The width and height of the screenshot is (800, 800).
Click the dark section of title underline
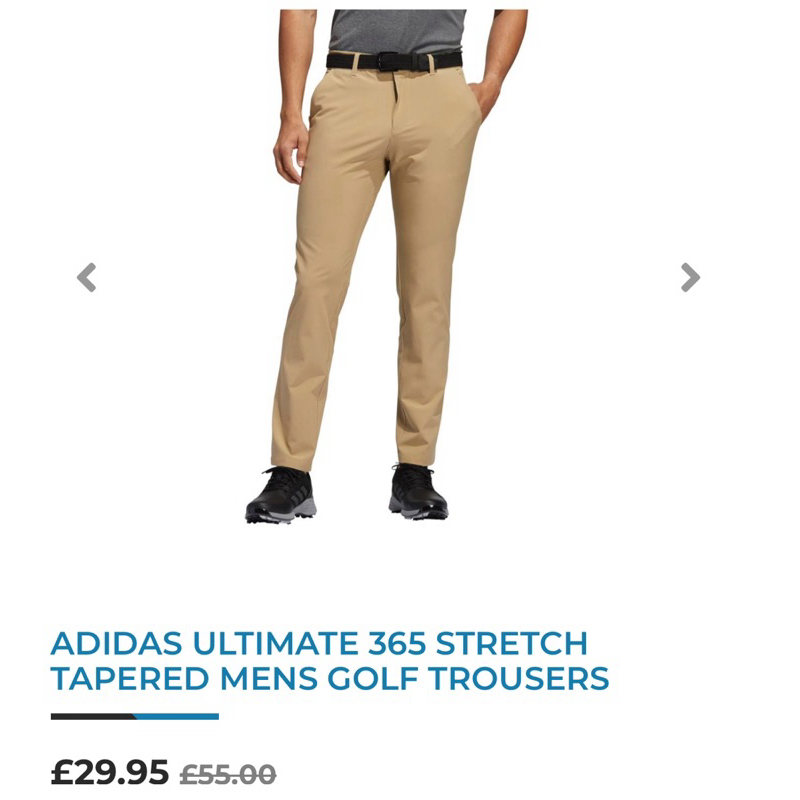point(93,717)
